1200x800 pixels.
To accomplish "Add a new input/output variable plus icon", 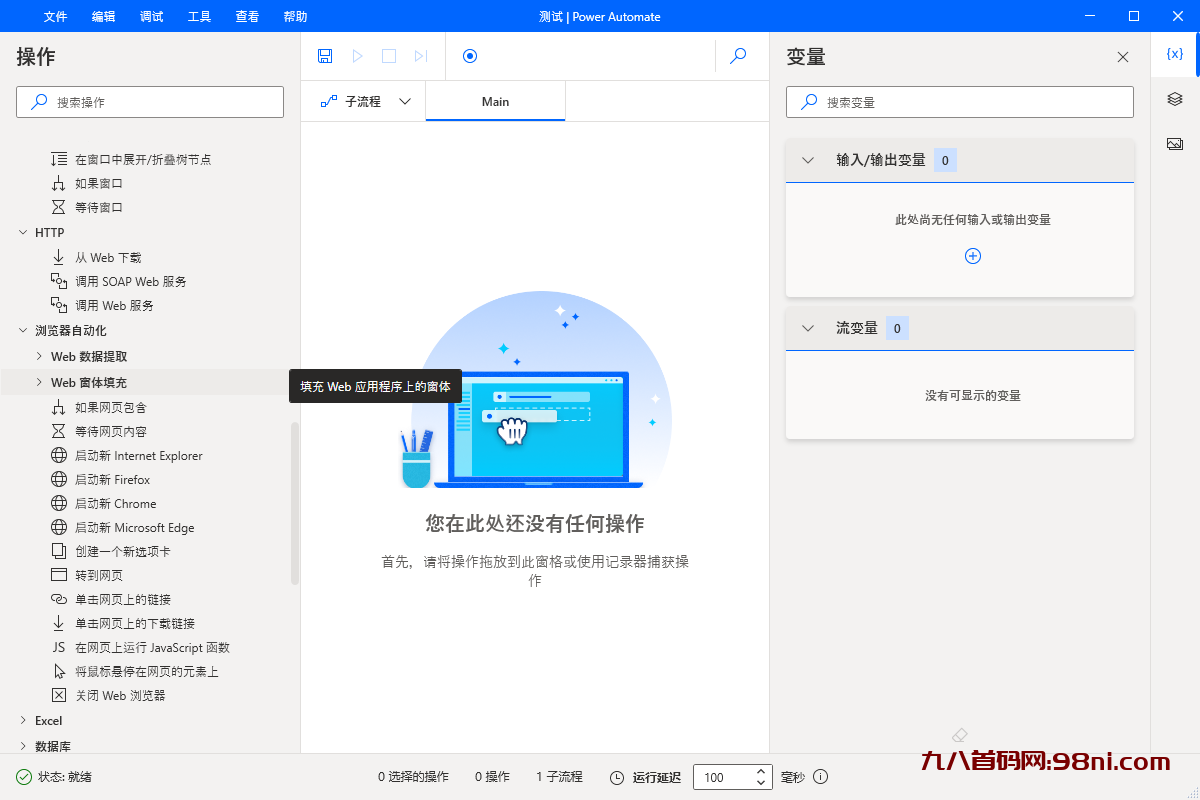I will (x=972, y=256).
